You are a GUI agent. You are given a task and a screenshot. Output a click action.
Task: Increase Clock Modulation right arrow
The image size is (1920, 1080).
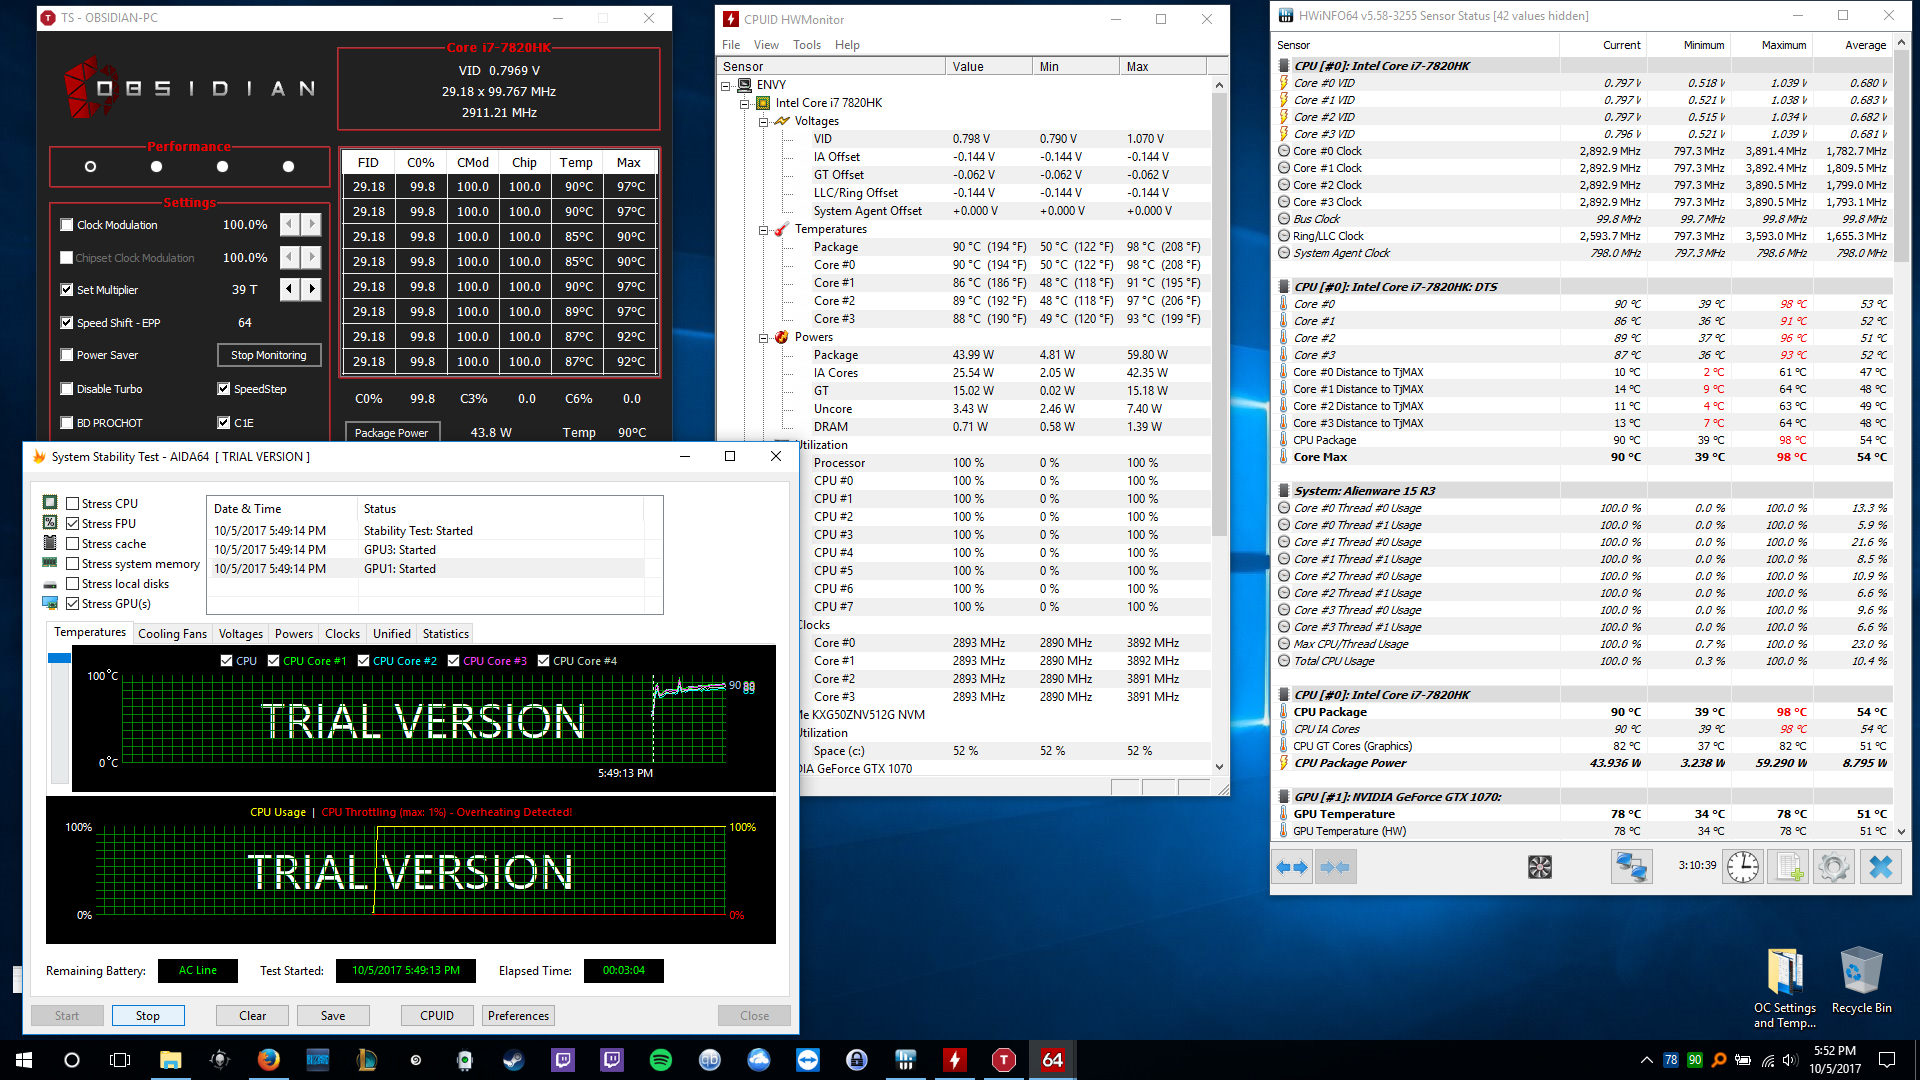click(311, 224)
